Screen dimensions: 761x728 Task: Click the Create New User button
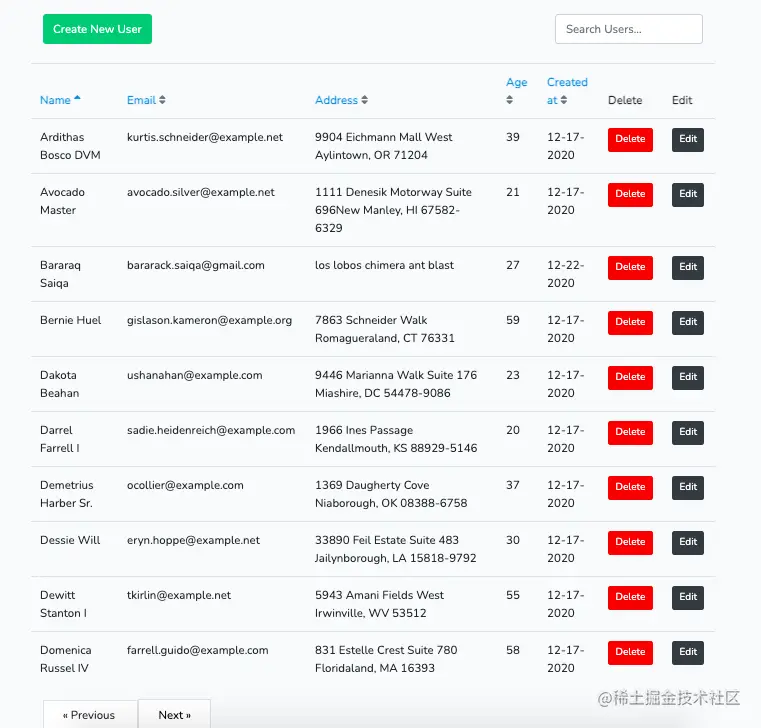coord(97,29)
